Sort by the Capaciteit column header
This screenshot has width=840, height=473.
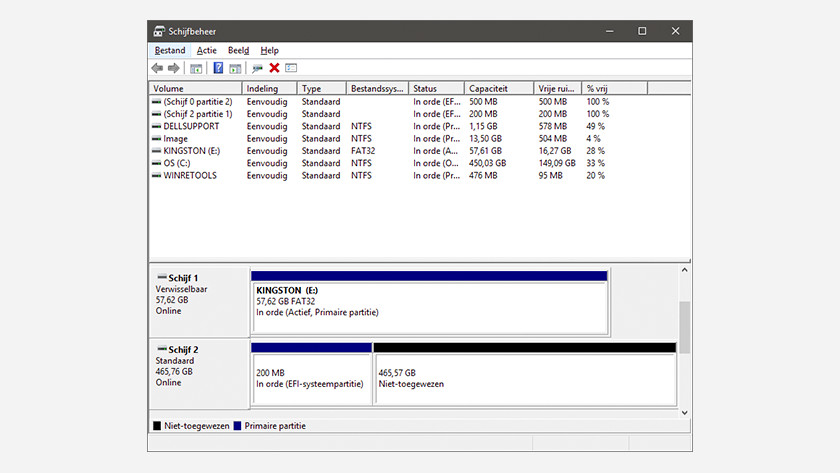[x=499, y=88]
